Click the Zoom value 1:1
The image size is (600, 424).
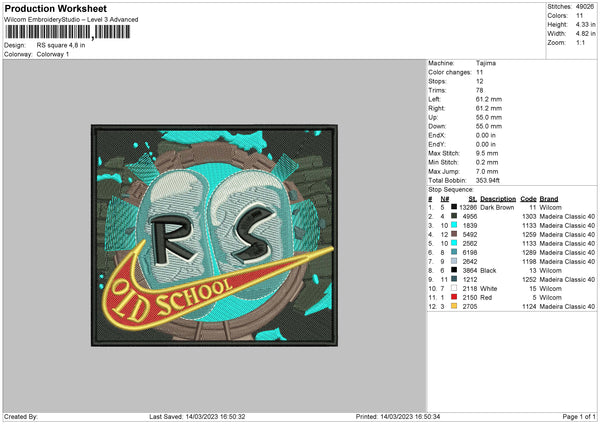[x=580, y=43]
